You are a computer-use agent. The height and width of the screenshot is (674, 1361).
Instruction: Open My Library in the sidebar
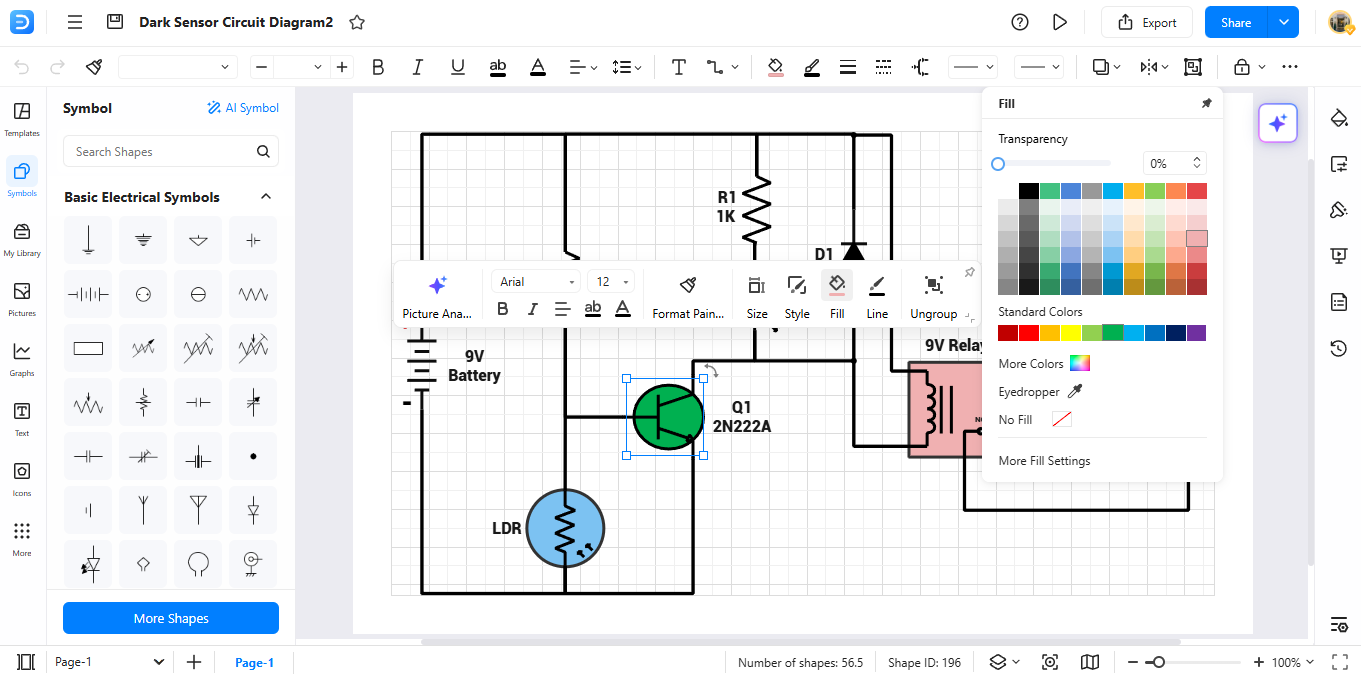click(22, 239)
